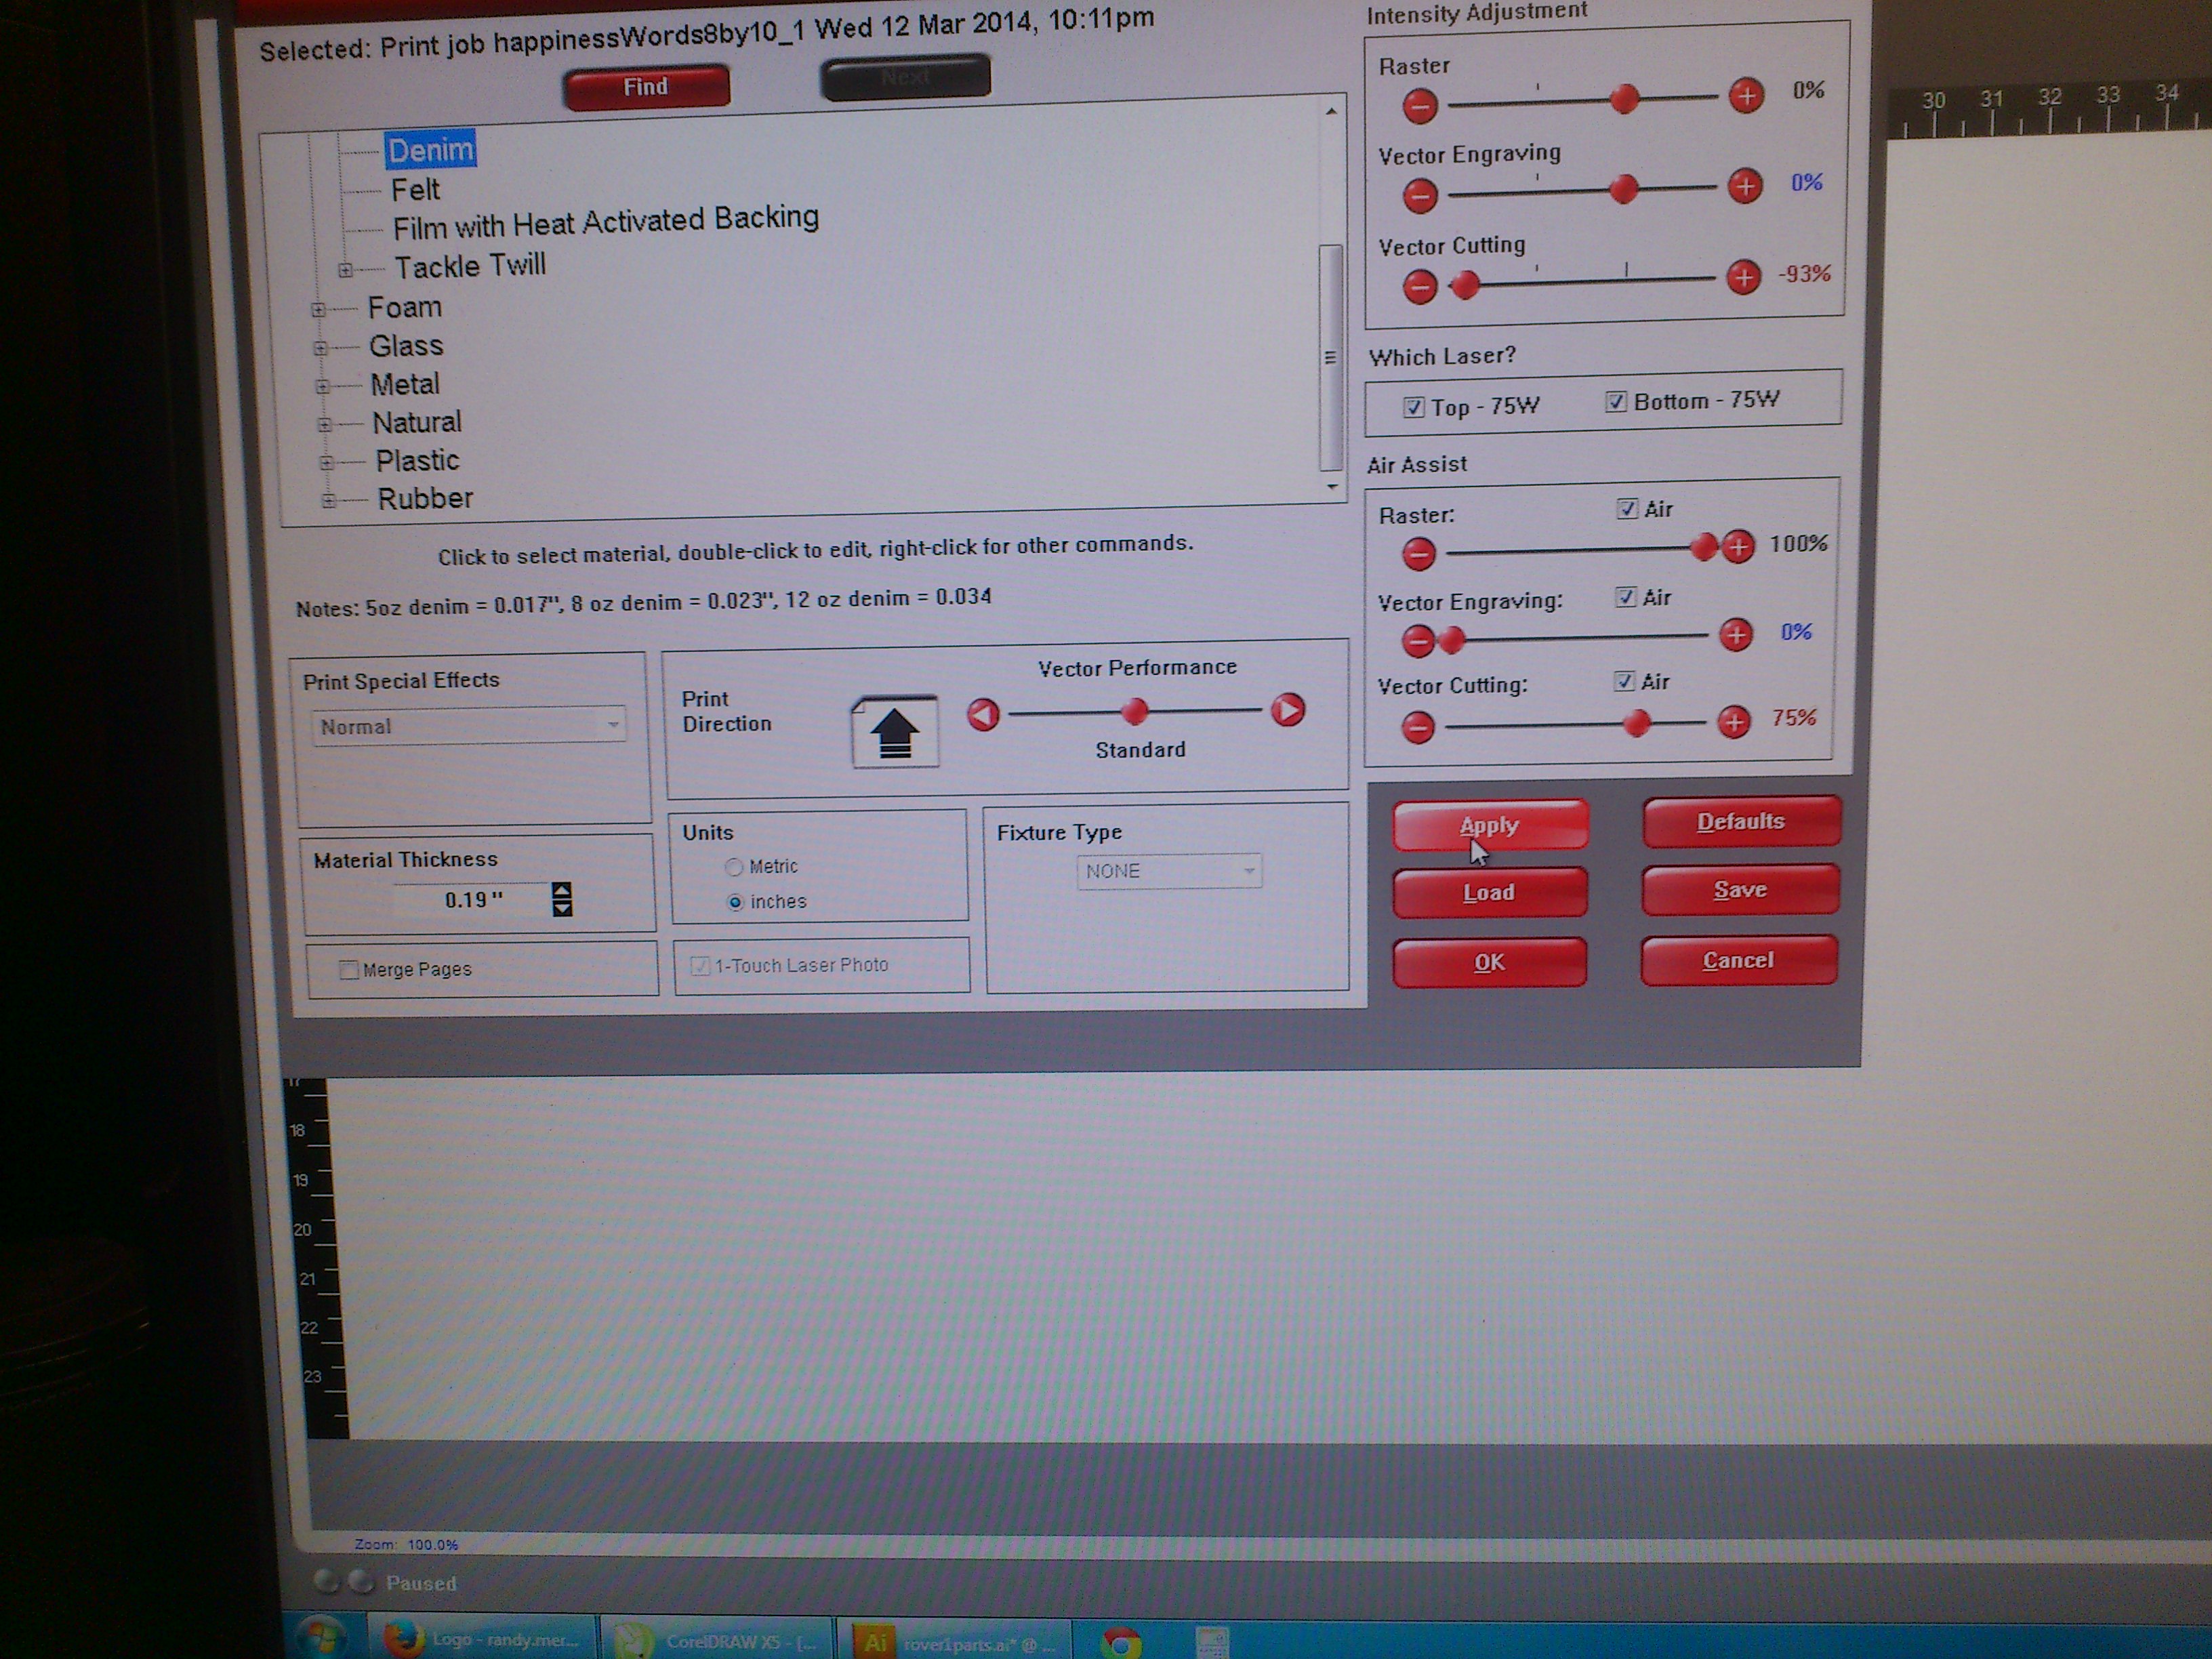
Task: Expand the Tackle Twill tree node
Action: [345, 270]
